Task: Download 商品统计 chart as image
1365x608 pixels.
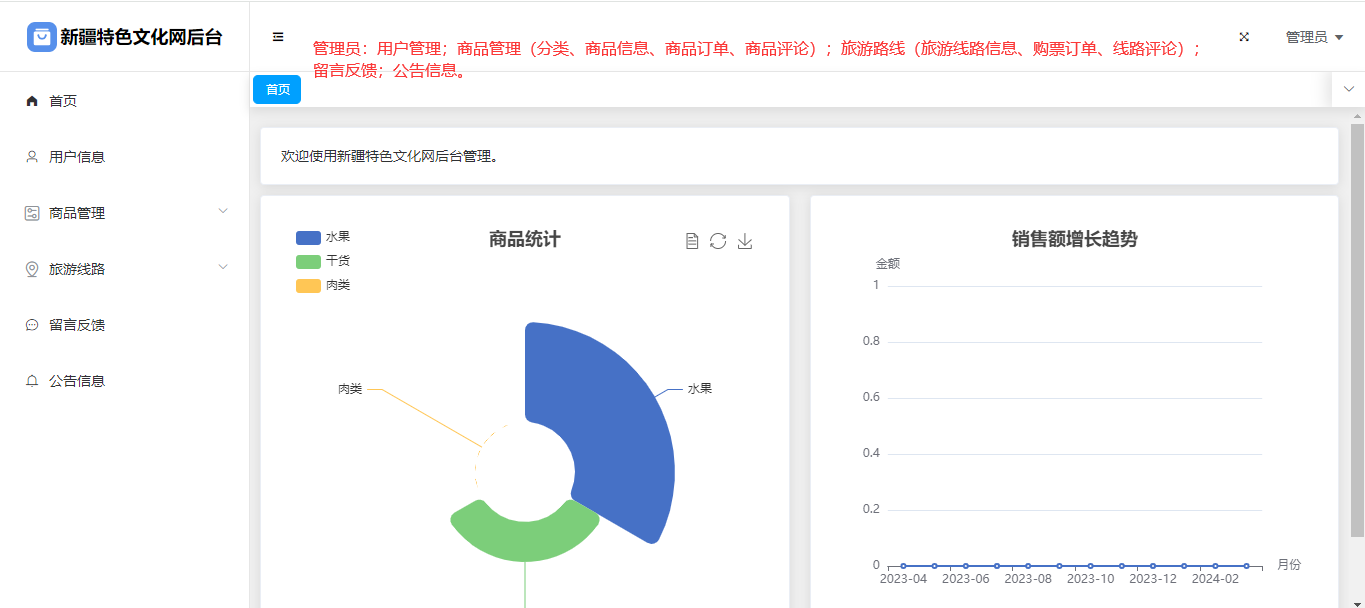Action: click(745, 241)
